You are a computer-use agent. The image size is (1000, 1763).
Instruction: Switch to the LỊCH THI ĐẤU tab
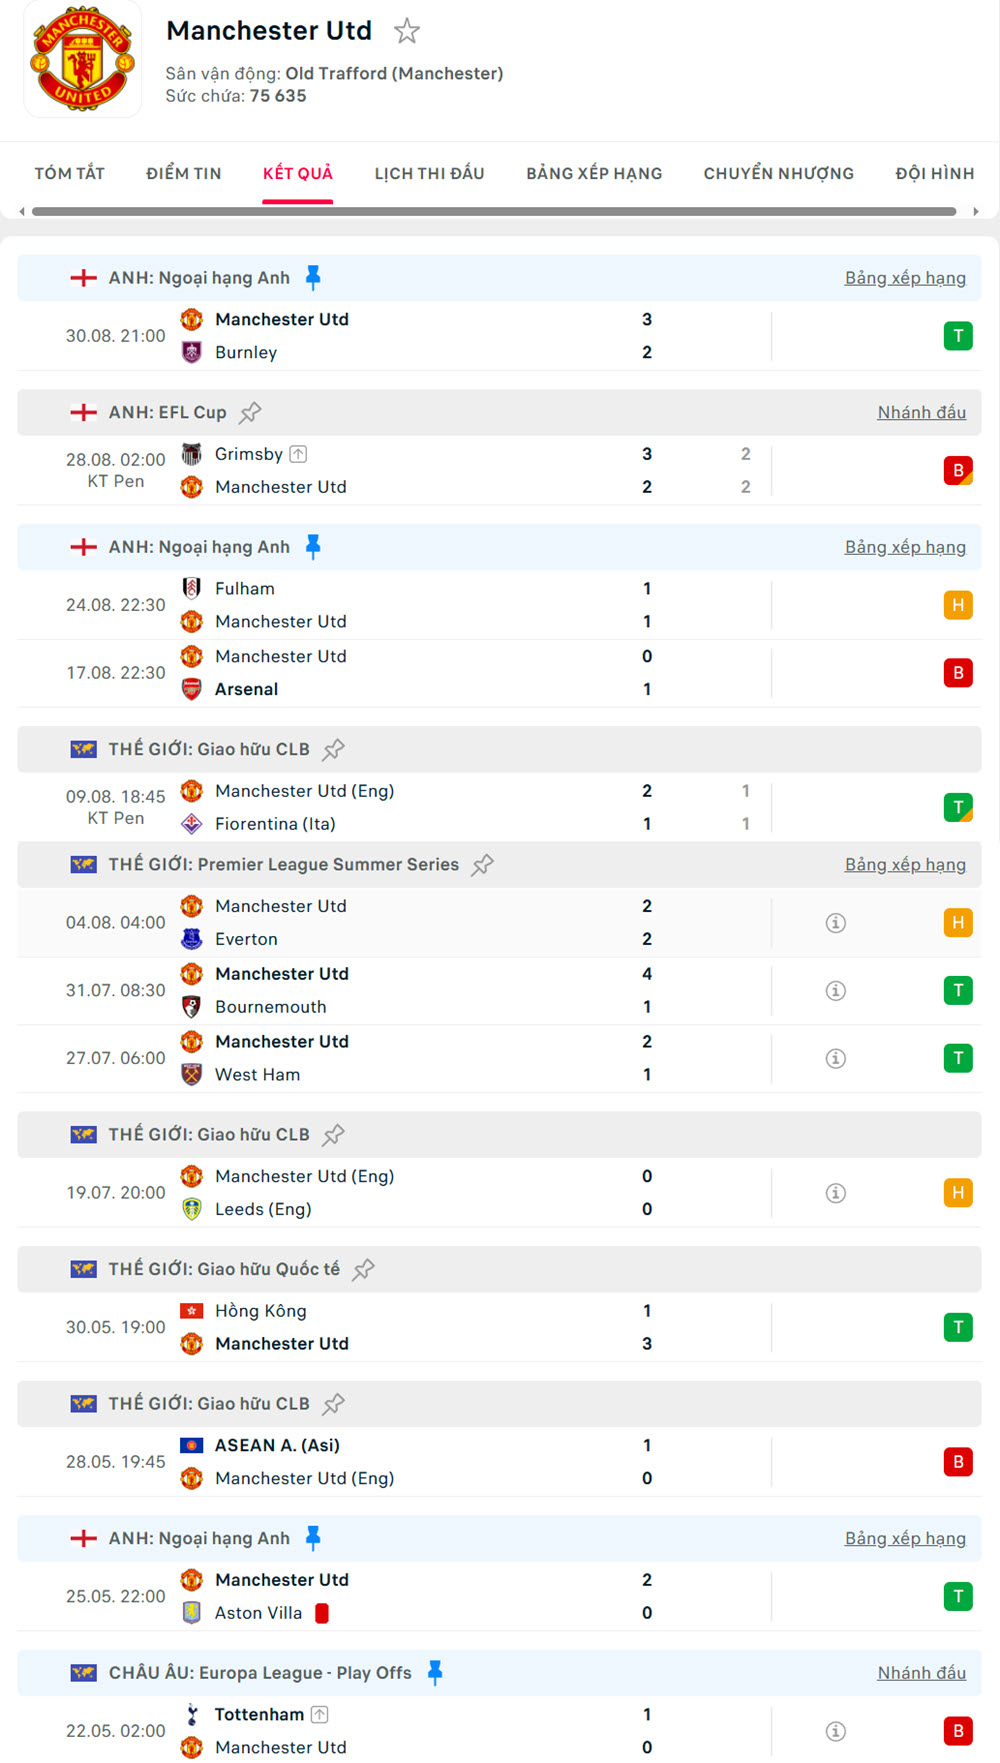tap(428, 173)
